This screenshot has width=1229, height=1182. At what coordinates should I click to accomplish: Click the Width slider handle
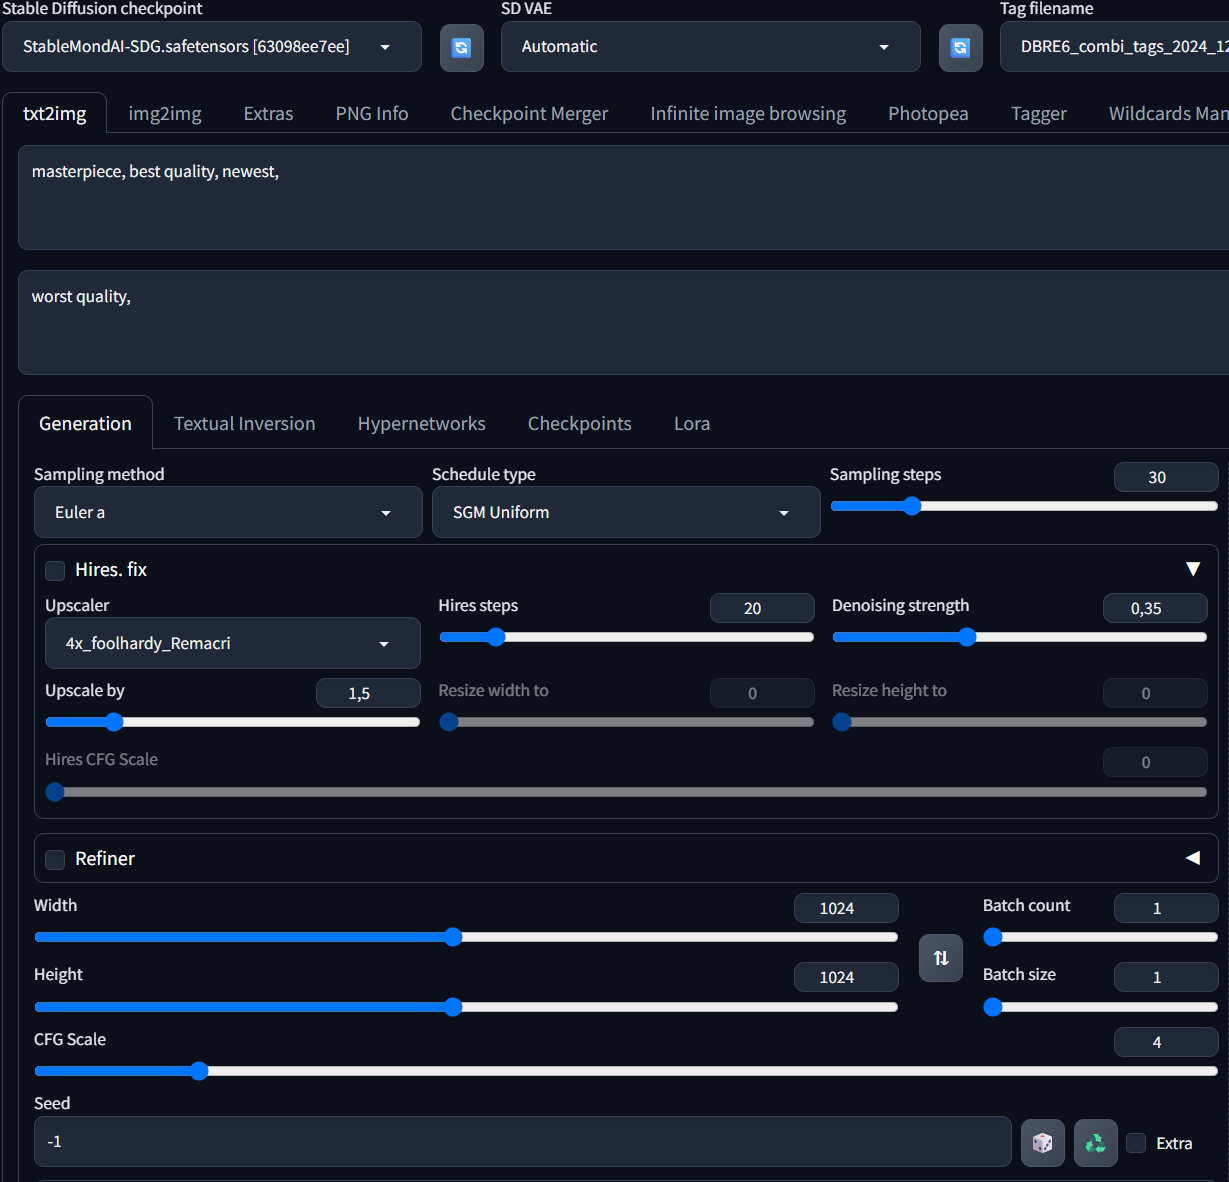453,937
